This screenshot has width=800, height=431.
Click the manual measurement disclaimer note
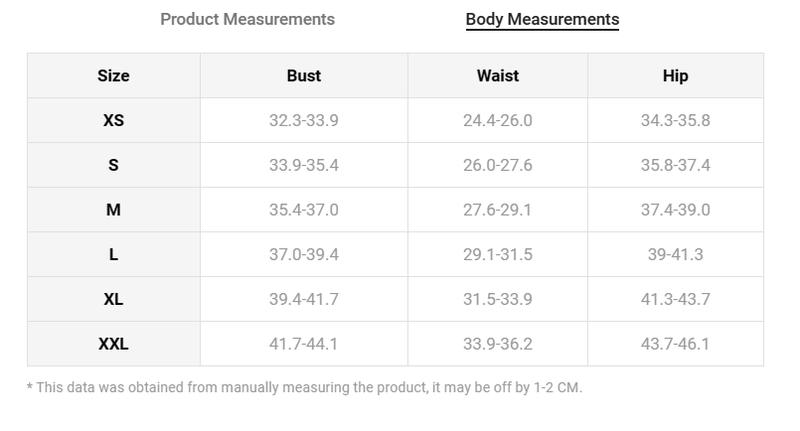[305, 387]
